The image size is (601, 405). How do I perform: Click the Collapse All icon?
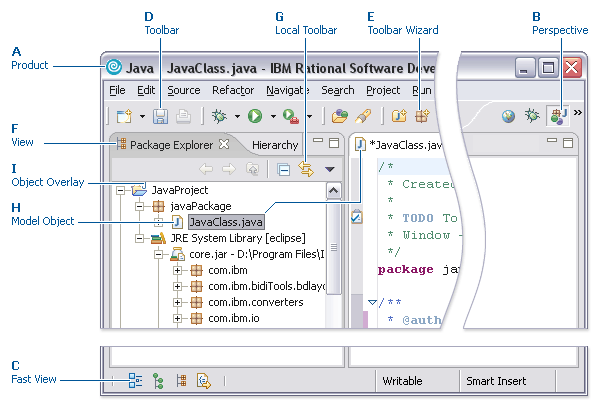click(284, 169)
